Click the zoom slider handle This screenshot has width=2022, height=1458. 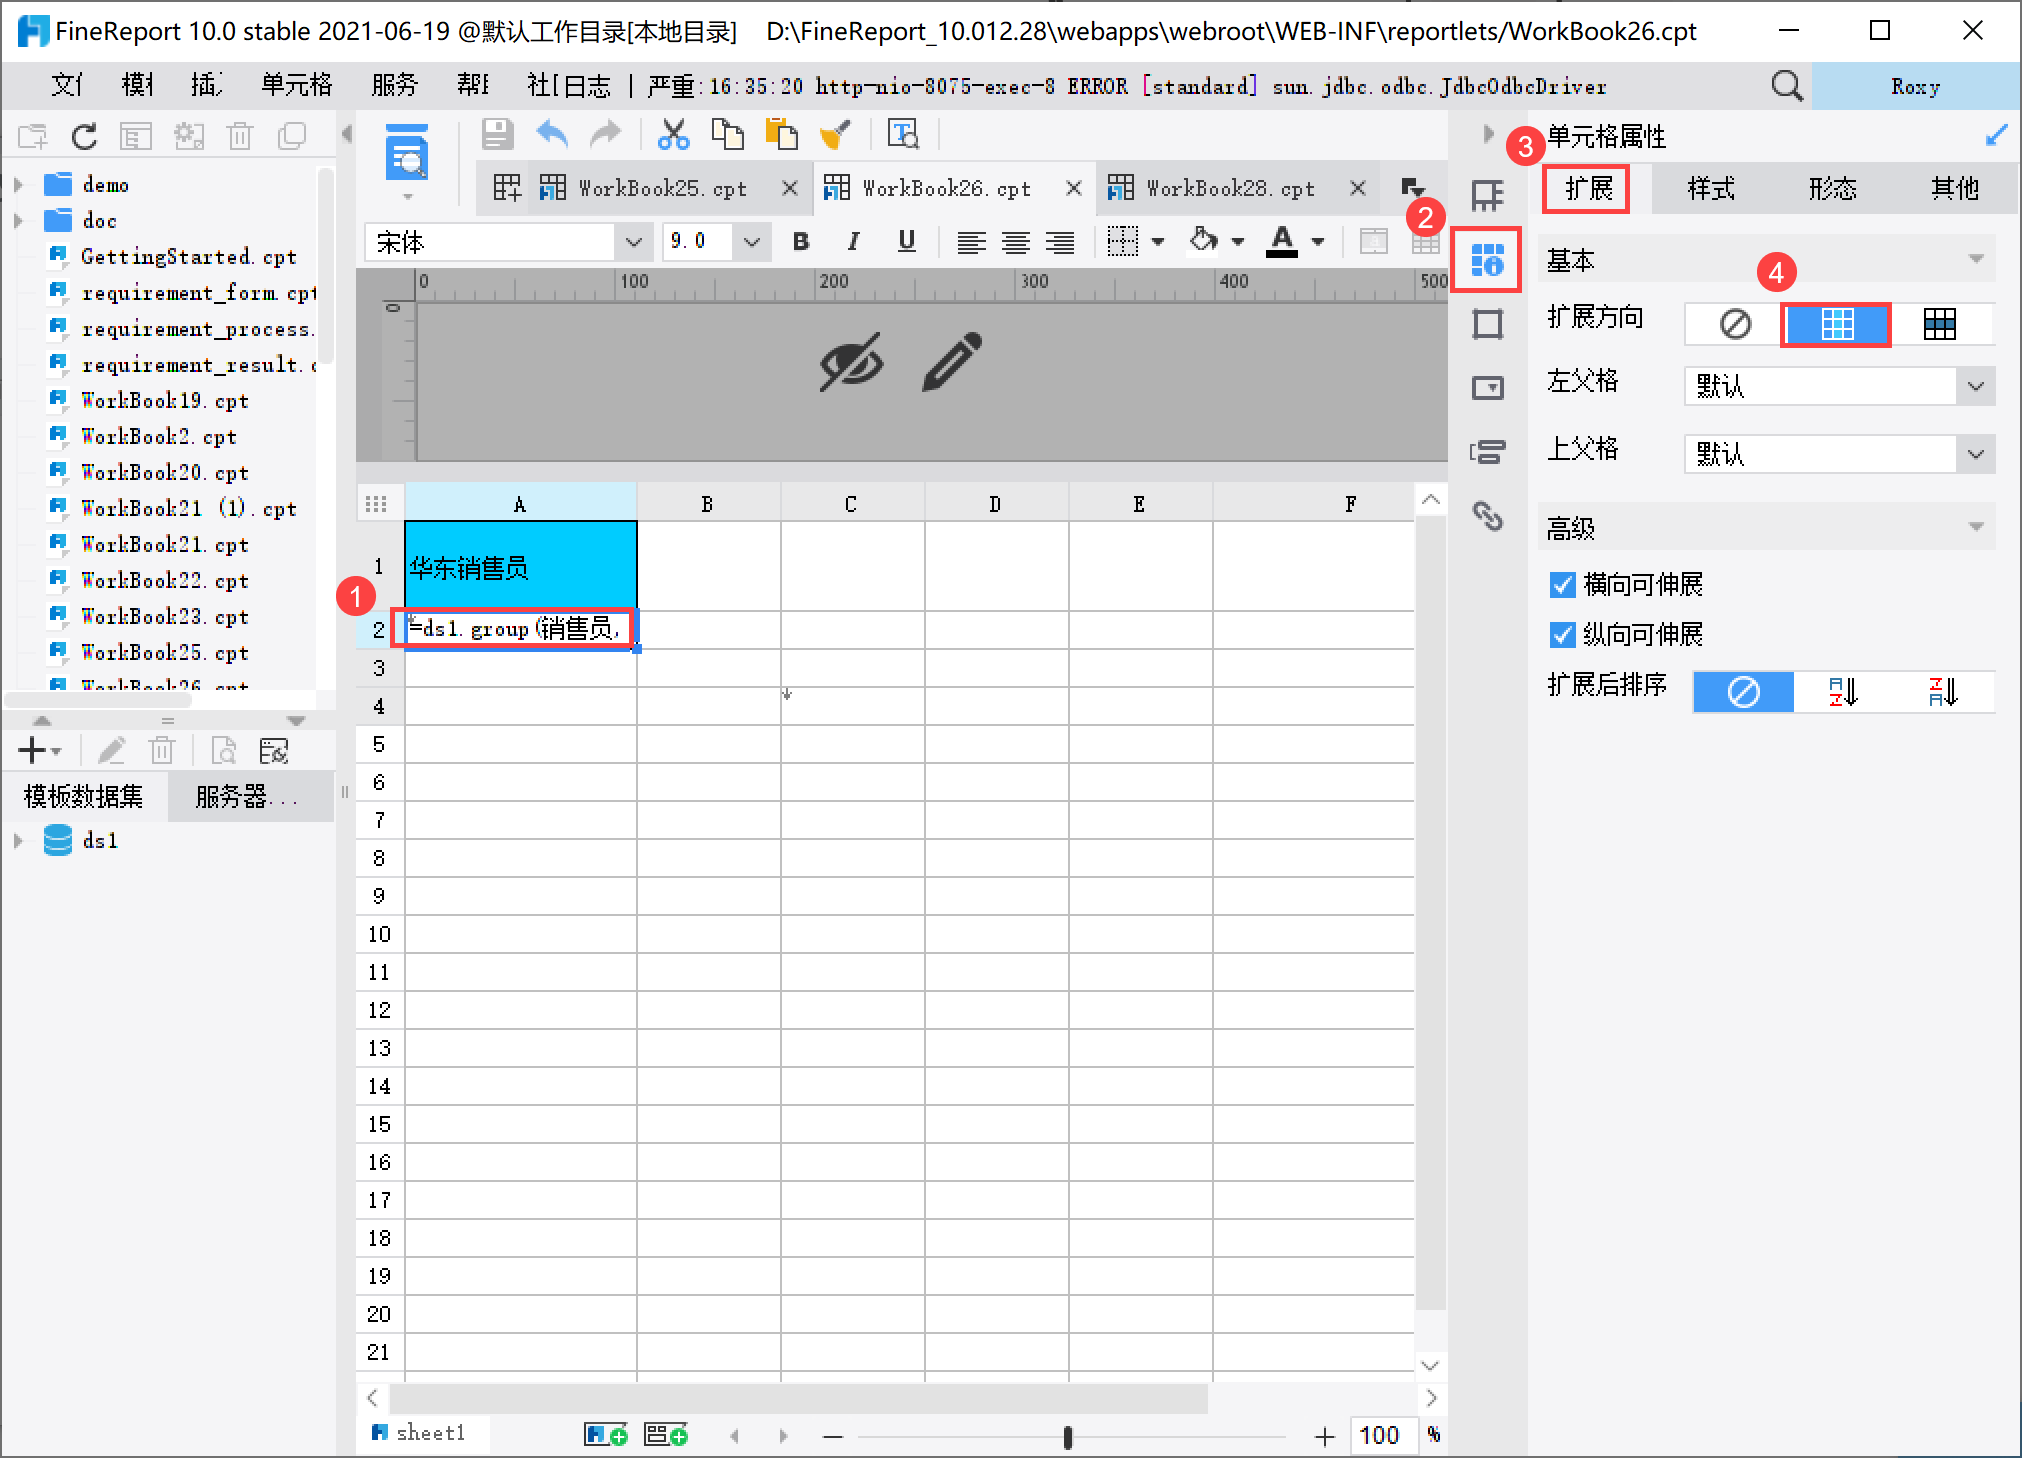click(x=1068, y=1437)
